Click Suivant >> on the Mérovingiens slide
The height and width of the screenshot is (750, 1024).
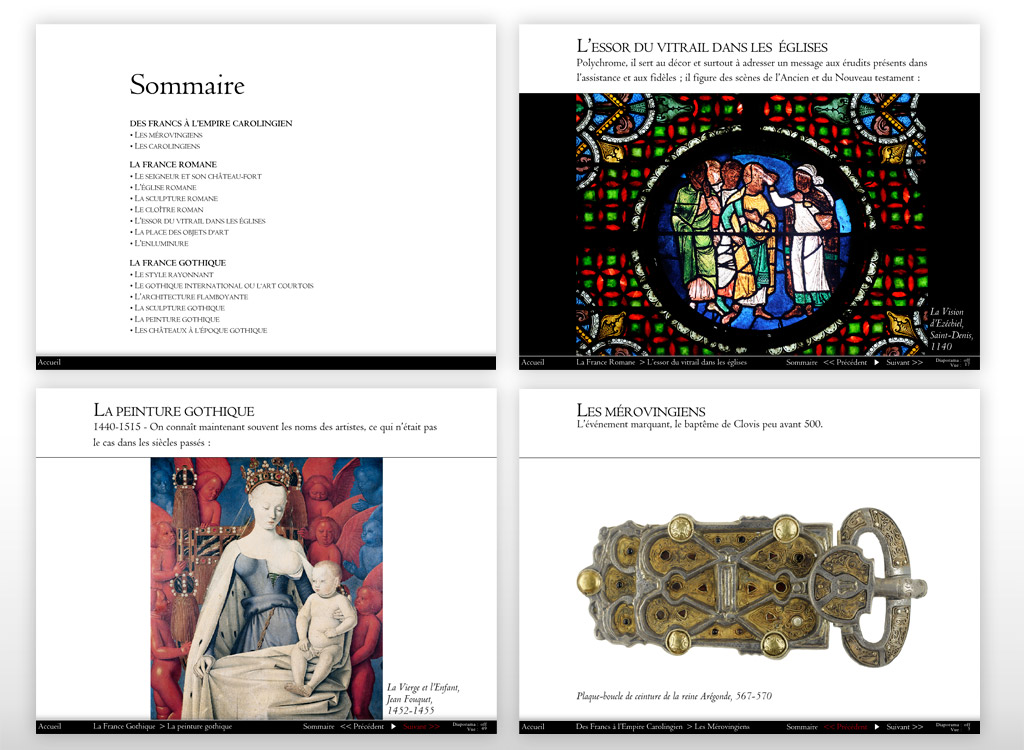tap(904, 726)
